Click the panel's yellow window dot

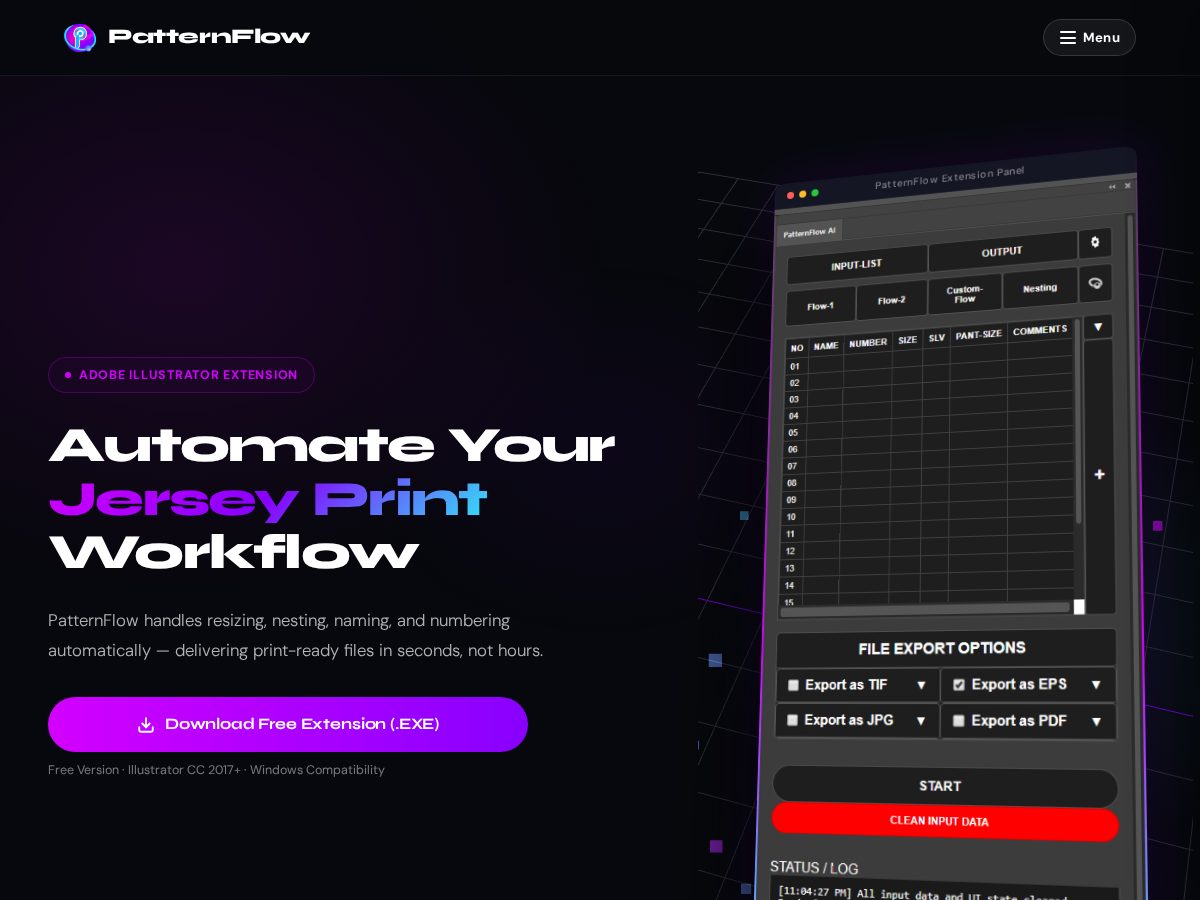pyautogui.click(x=802, y=194)
